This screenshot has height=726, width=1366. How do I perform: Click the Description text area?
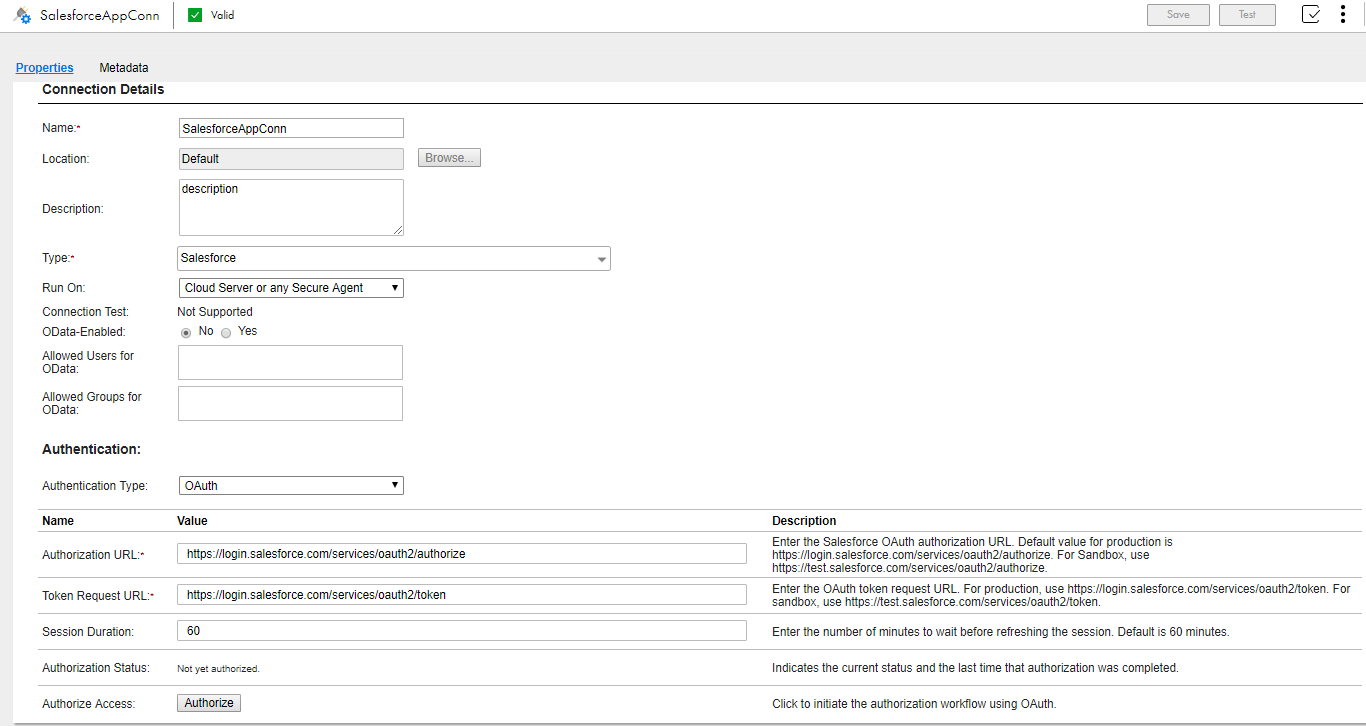point(291,208)
